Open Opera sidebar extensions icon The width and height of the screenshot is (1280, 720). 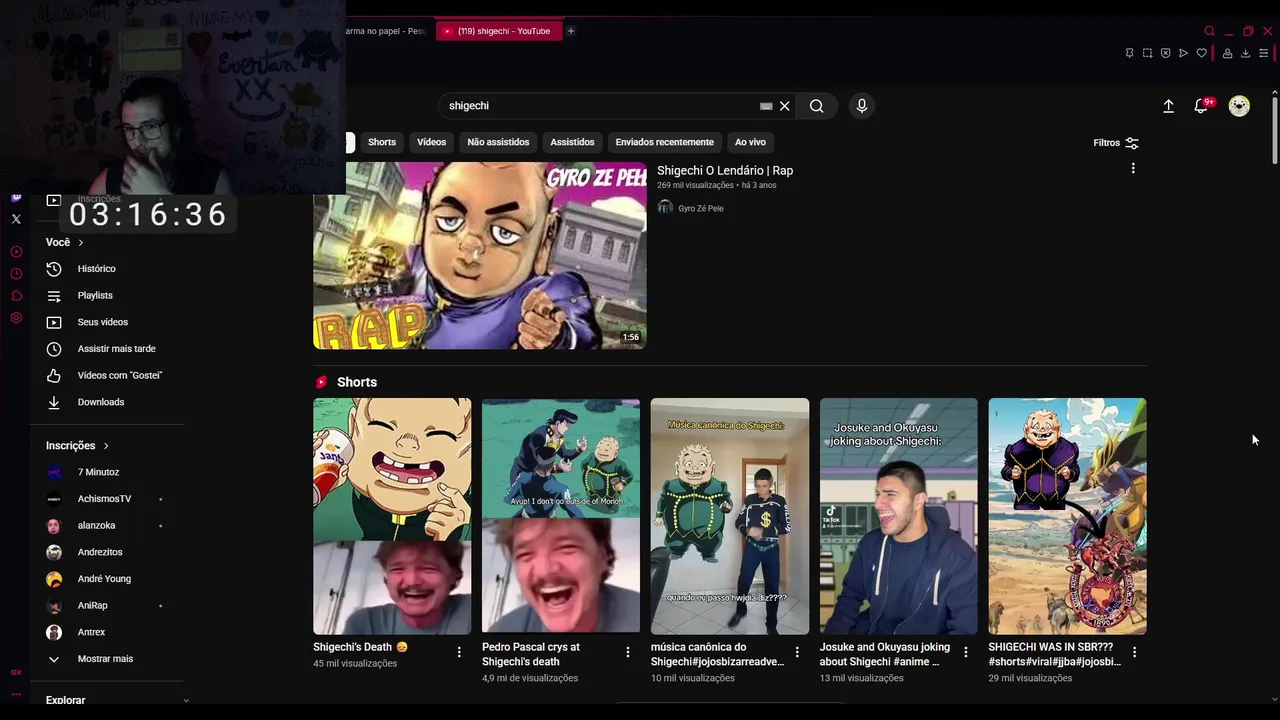point(16,296)
